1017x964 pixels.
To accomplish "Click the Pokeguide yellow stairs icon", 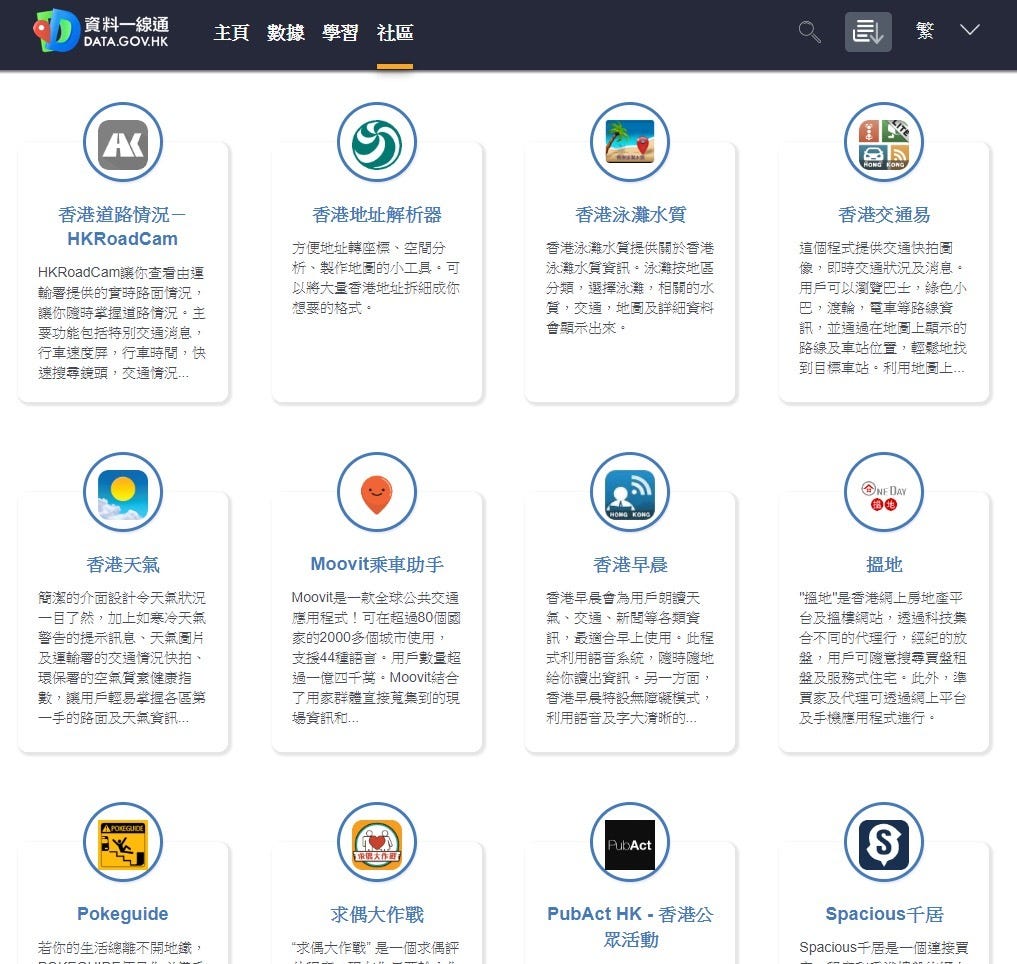I will pyautogui.click(x=123, y=843).
